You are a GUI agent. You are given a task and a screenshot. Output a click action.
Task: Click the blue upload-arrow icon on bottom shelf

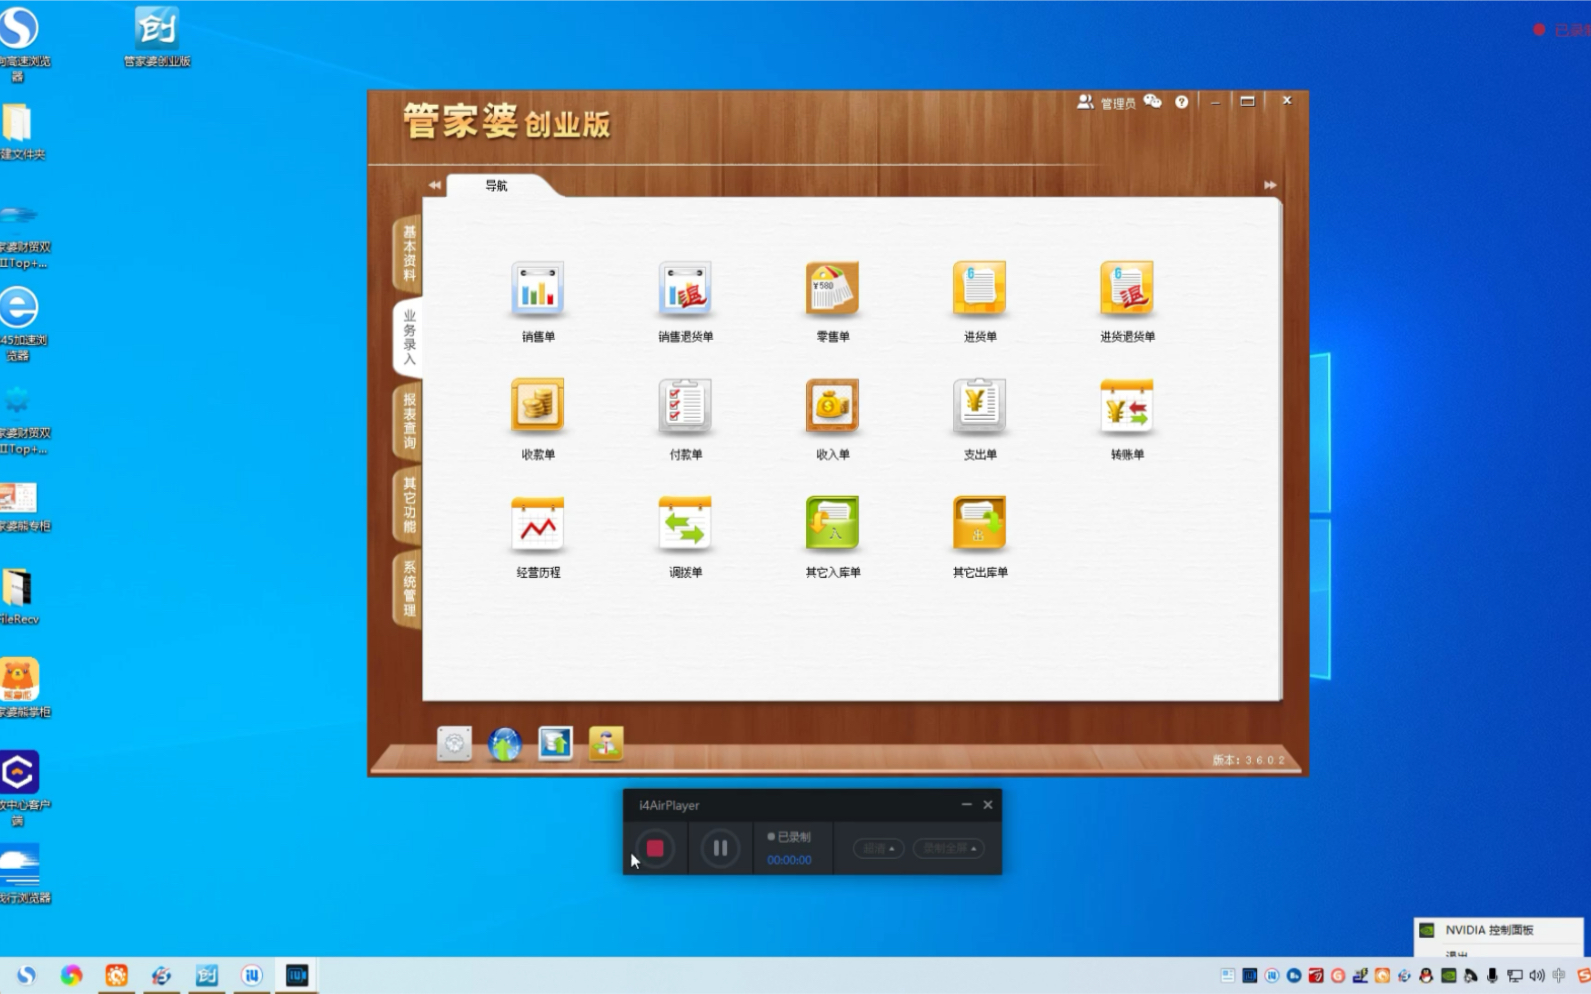point(555,743)
